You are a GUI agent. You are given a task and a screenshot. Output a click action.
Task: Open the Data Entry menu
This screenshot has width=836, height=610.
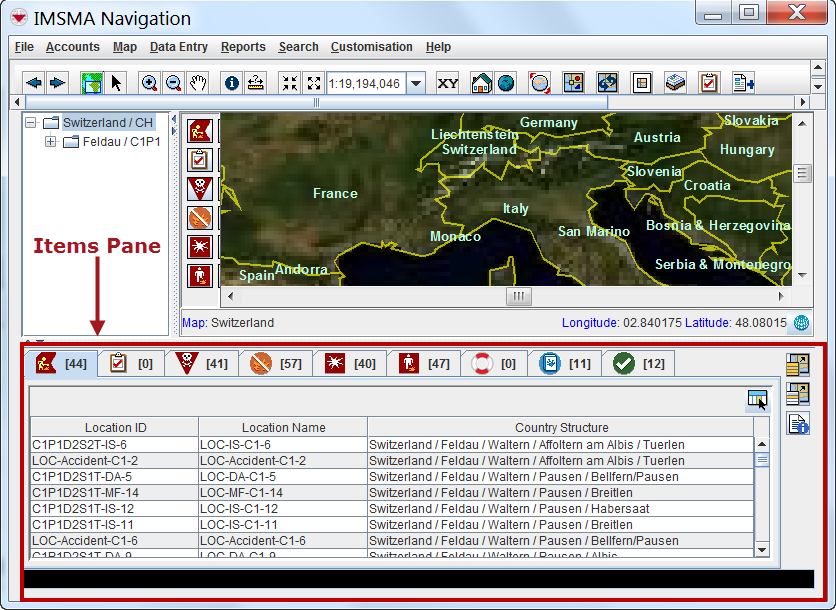point(178,47)
